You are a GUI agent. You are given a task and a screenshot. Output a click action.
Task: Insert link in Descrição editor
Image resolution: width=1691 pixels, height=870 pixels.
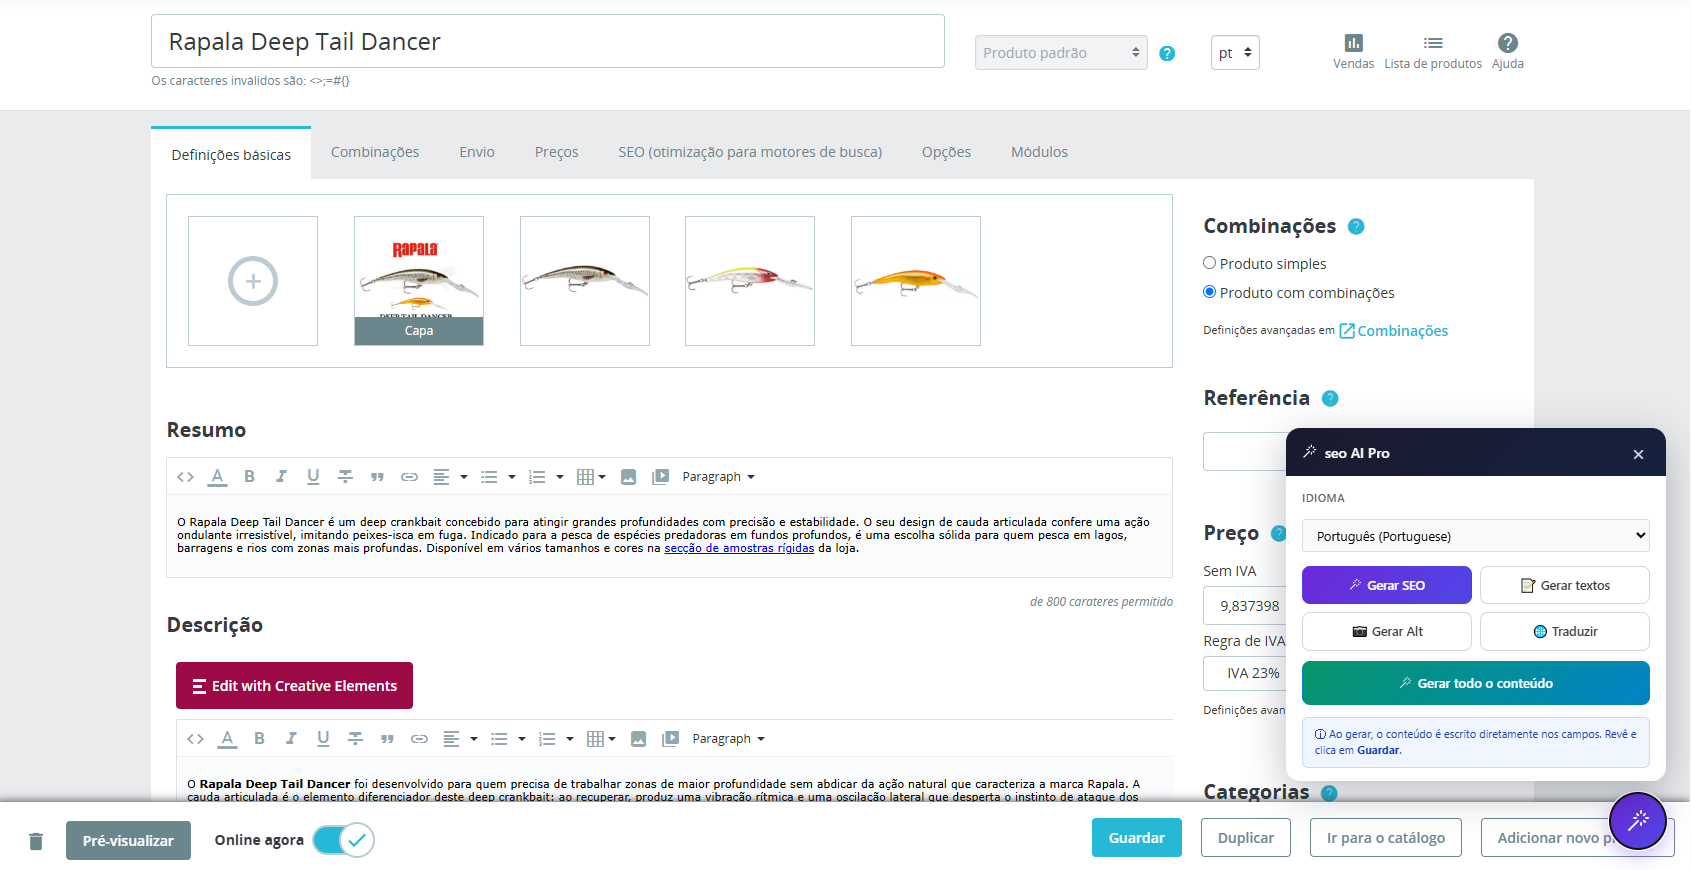coord(419,739)
